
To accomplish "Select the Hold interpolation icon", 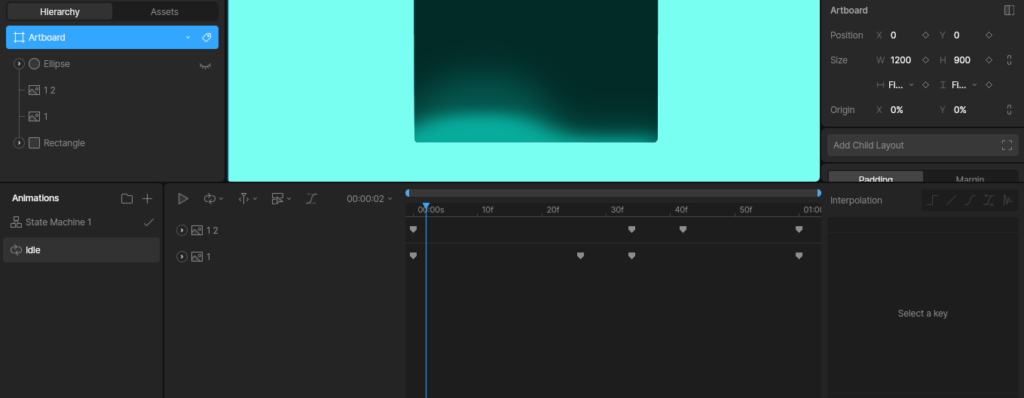I will 932,201.
